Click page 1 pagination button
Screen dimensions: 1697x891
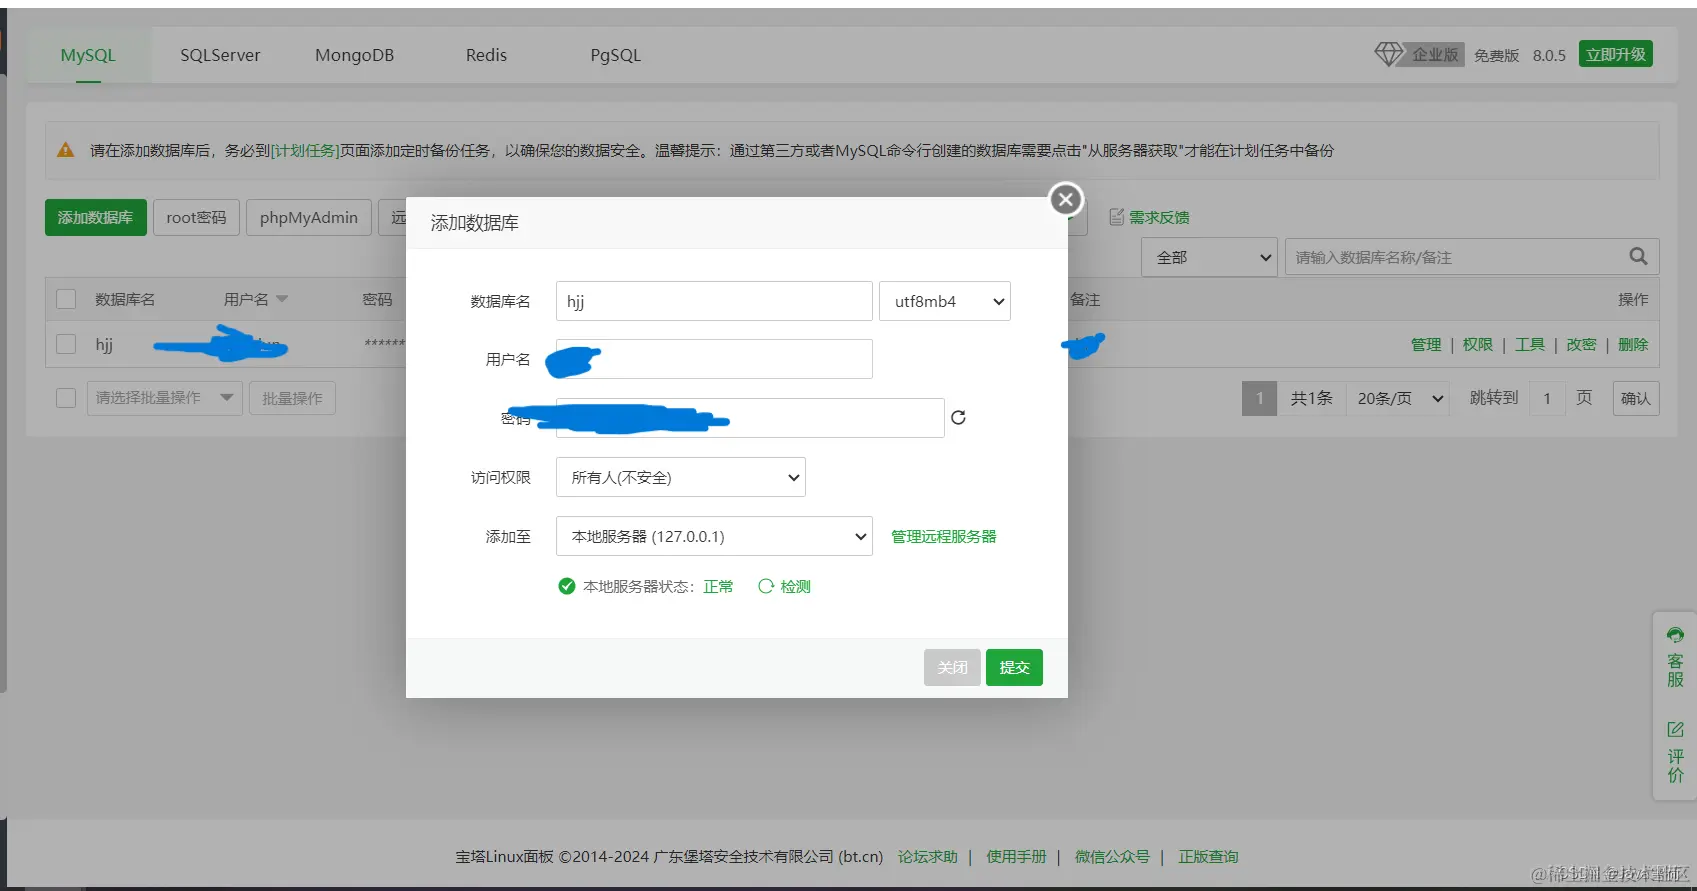pos(1259,398)
